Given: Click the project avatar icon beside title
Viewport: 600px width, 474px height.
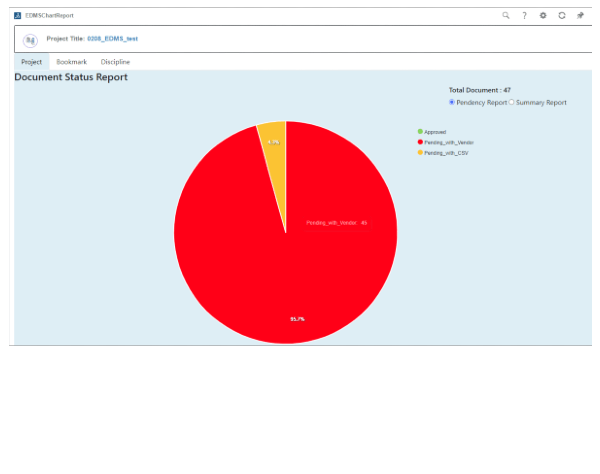Looking at the screenshot, I should pyautogui.click(x=30, y=40).
